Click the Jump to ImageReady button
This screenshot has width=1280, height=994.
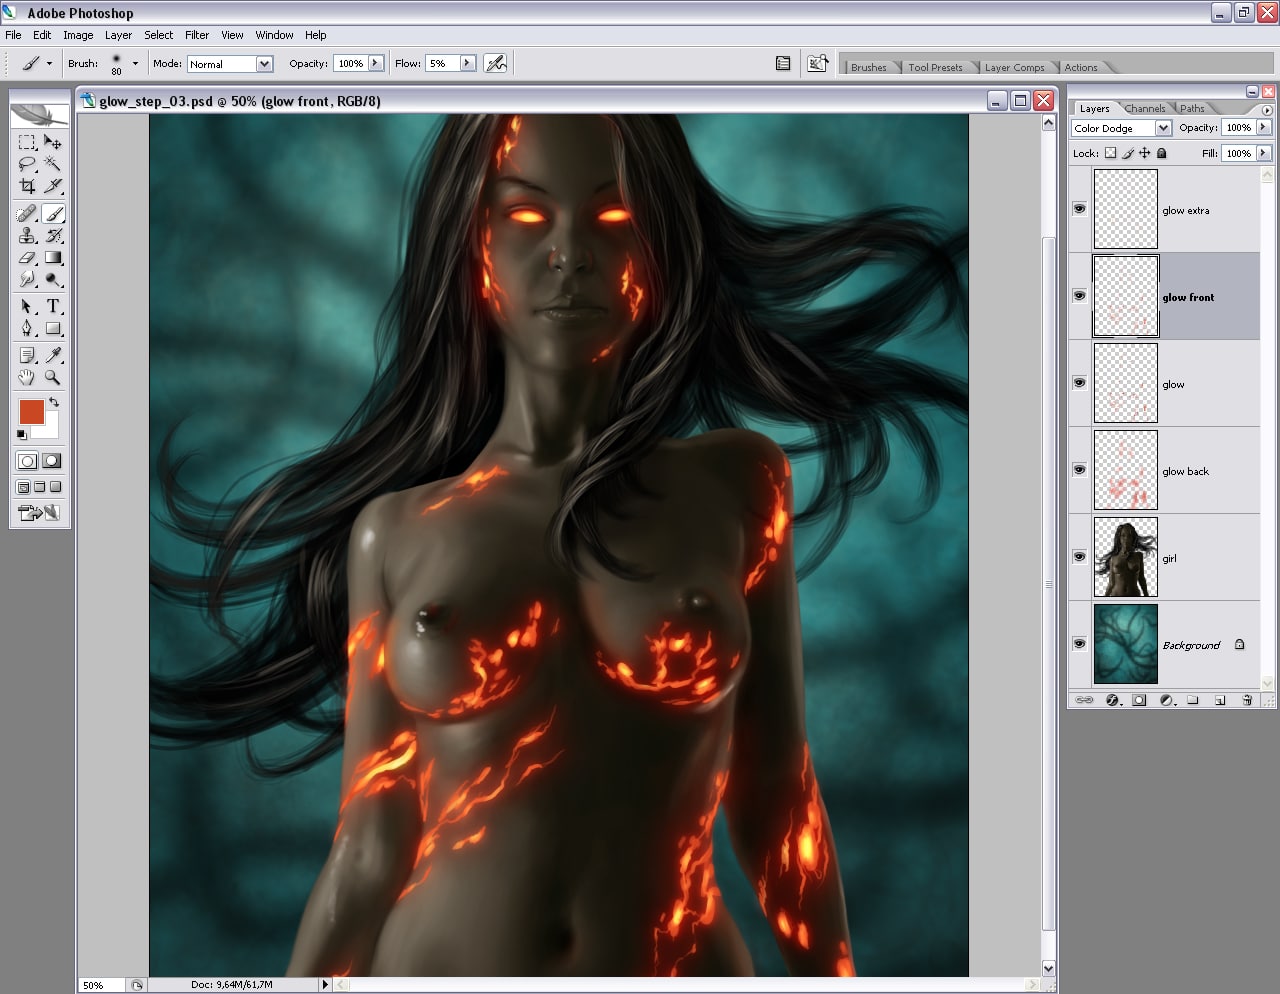[x=39, y=513]
